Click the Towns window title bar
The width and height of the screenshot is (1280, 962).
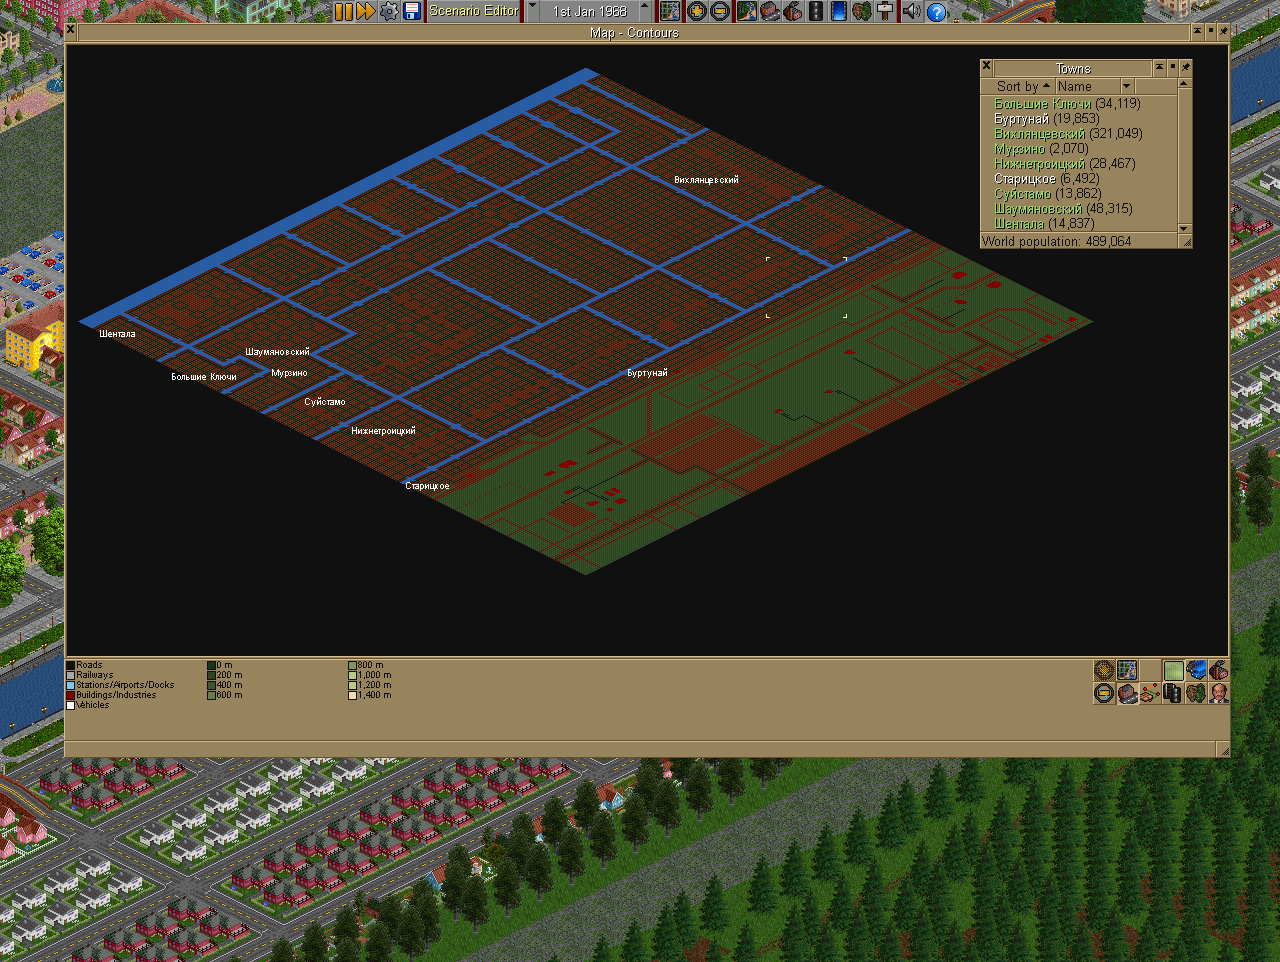(x=1072, y=68)
